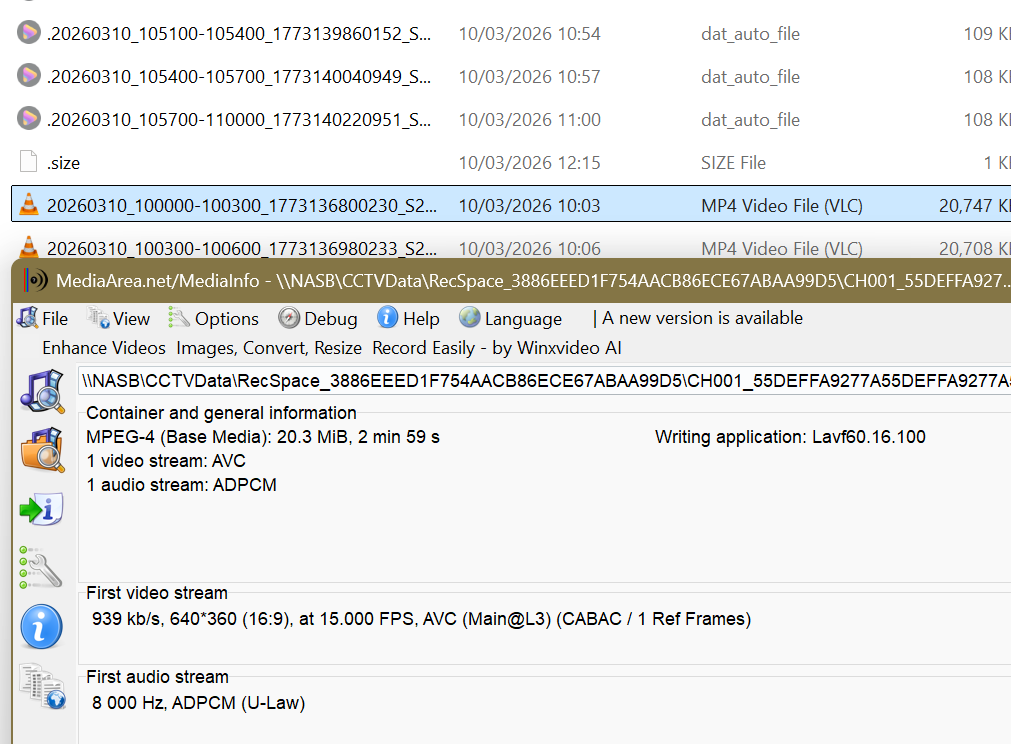Open the Options menu
Viewport: 1011px width, 744px height.
point(214,319)
